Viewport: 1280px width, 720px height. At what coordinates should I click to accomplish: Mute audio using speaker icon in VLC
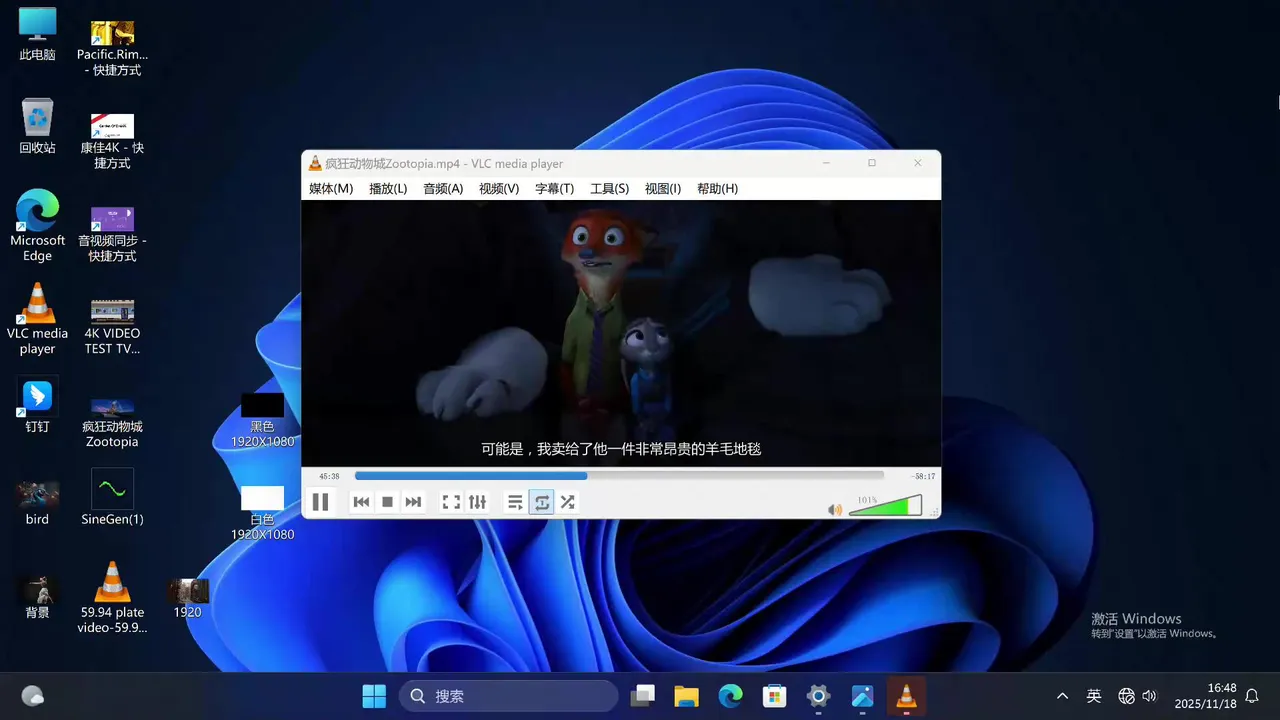coord(835,509)
